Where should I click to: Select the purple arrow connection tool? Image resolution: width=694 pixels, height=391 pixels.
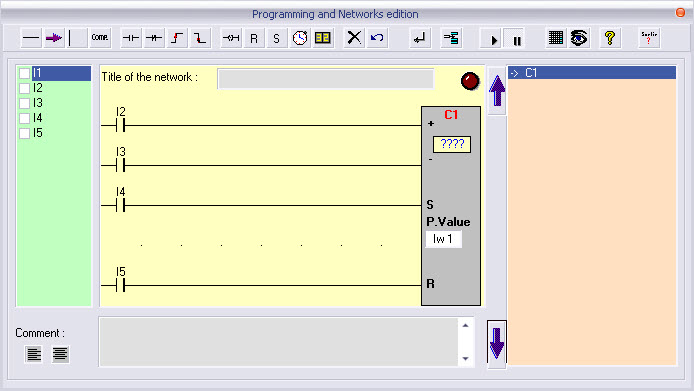point(54,38)
